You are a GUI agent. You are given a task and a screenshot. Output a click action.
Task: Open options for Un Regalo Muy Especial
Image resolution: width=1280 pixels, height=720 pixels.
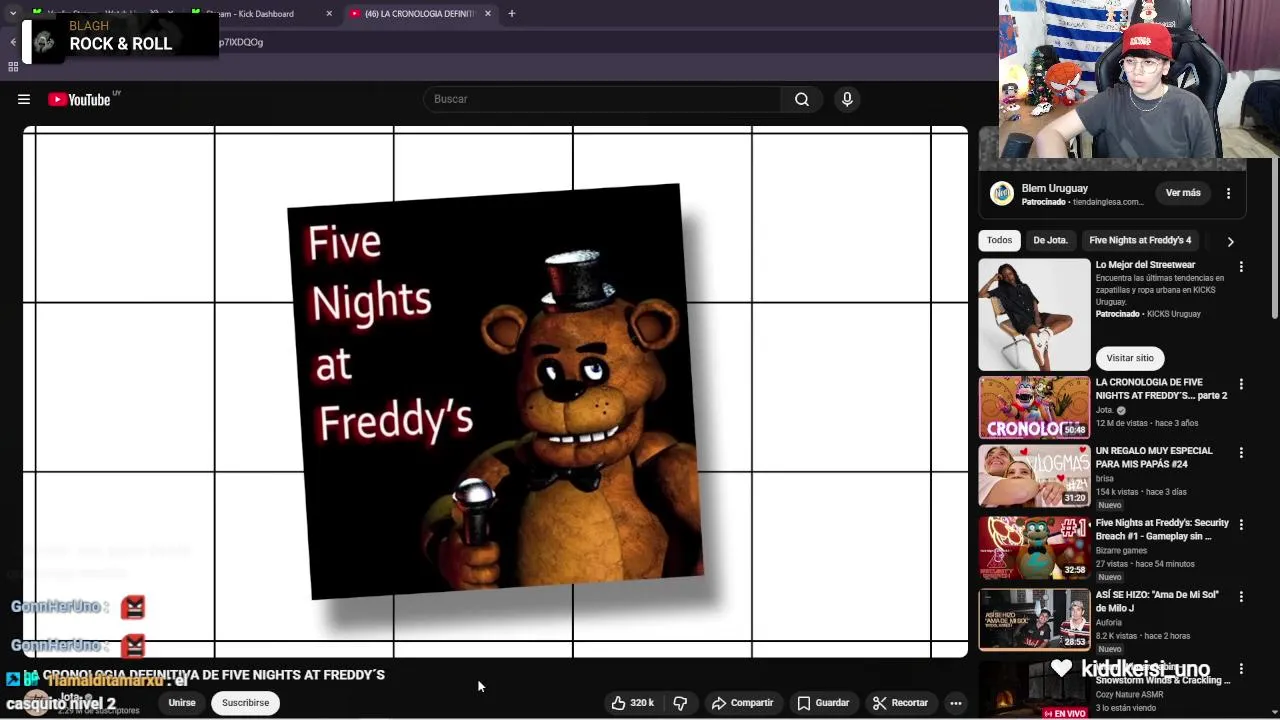pyautogui.click(x=1241, y=453)
